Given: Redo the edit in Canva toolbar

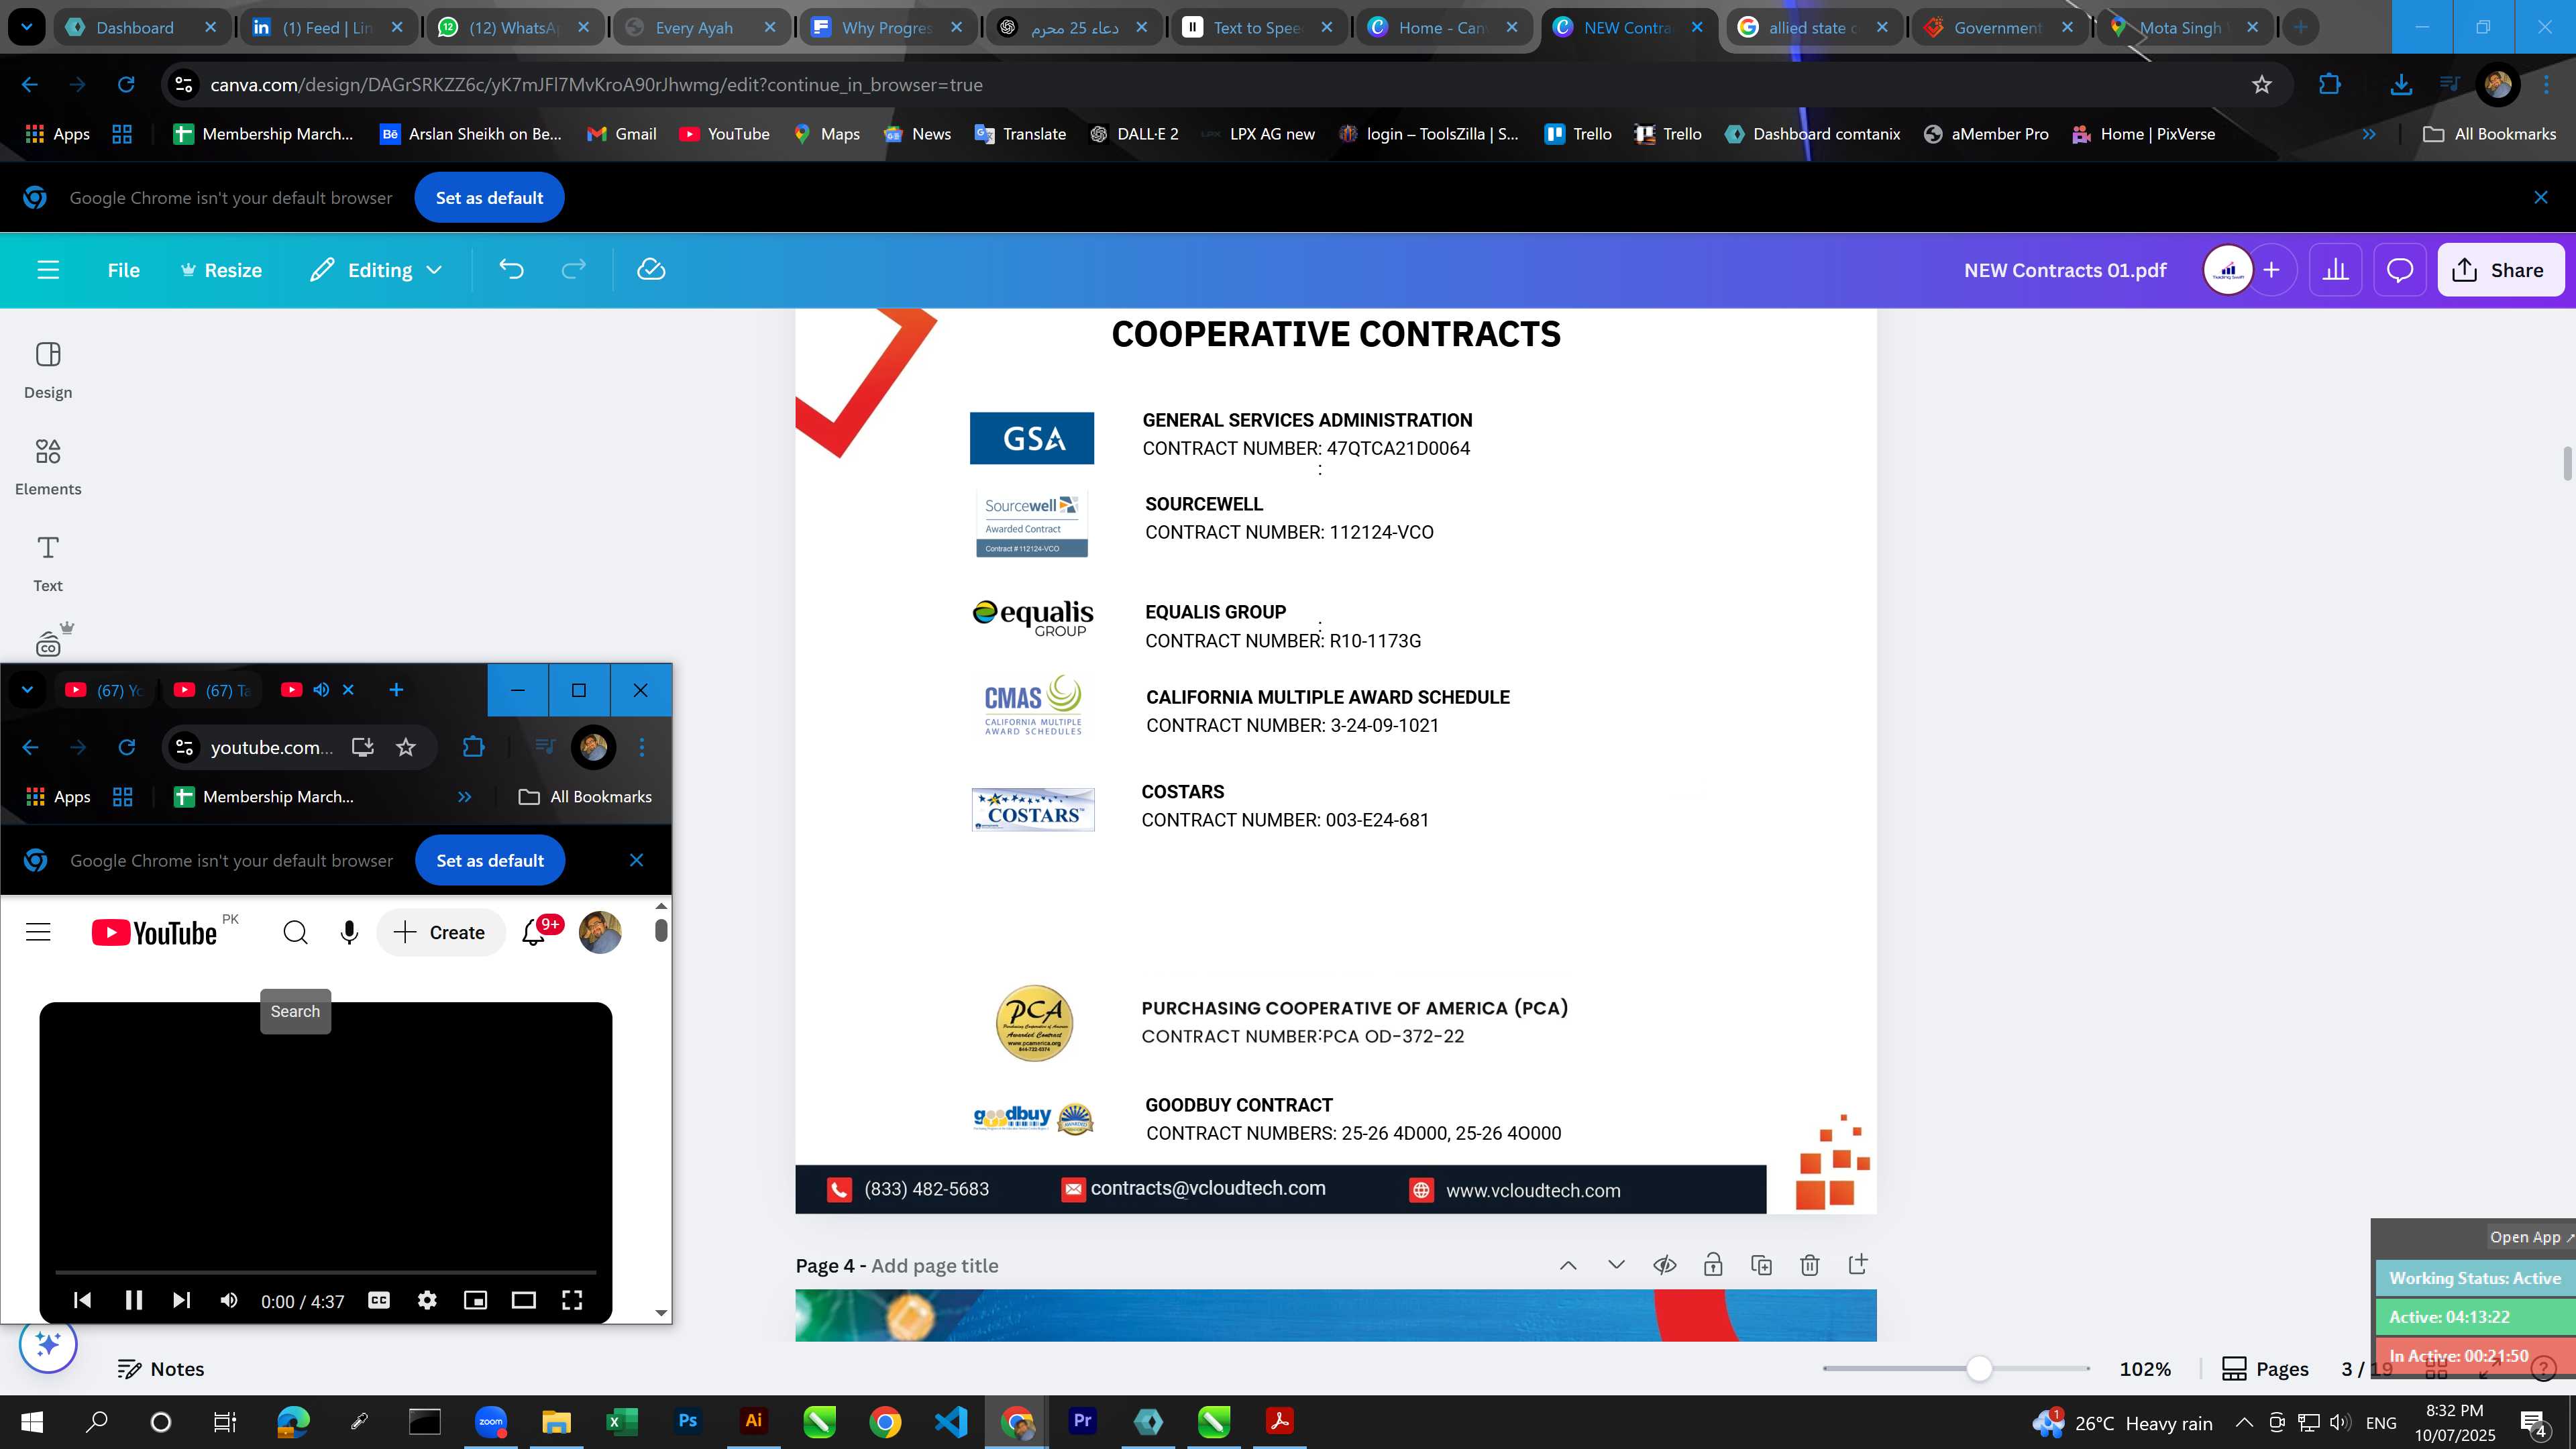Looking at the screenshot, I should pyautogui.click(x=573, y=270).
